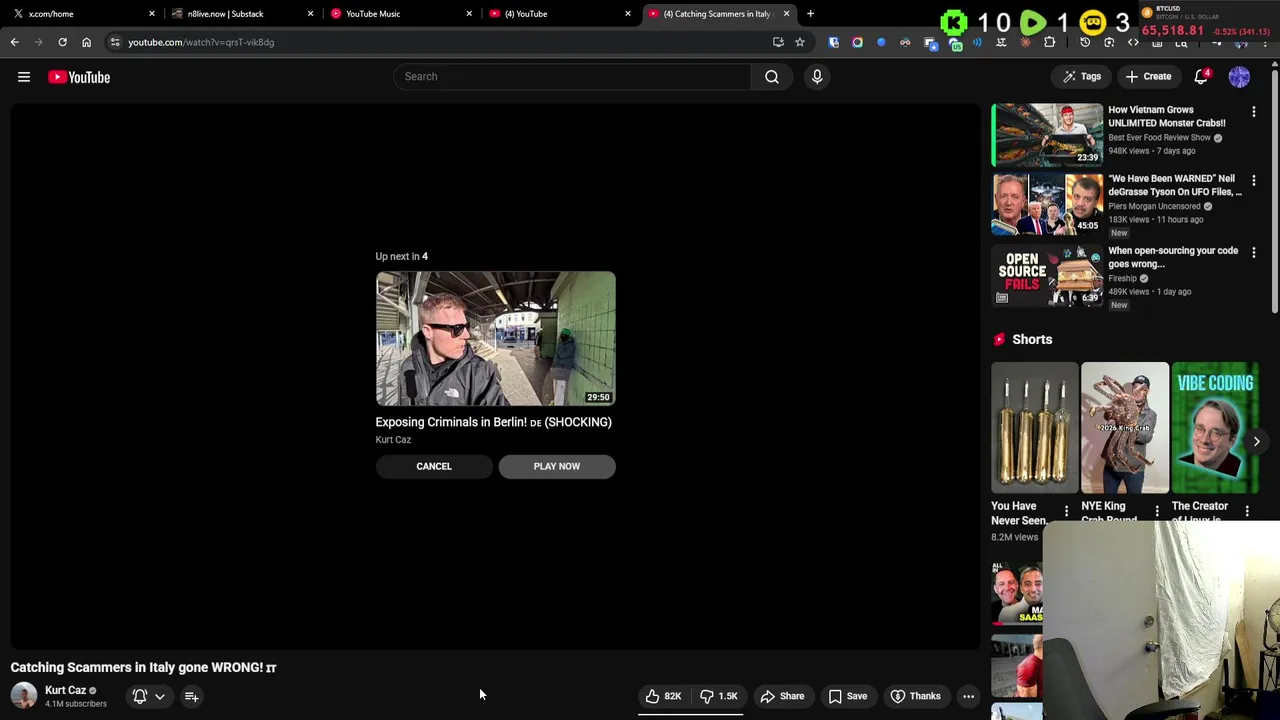
Task: Open the YouTube hamburger guide menu
Action: pos(24,77)
